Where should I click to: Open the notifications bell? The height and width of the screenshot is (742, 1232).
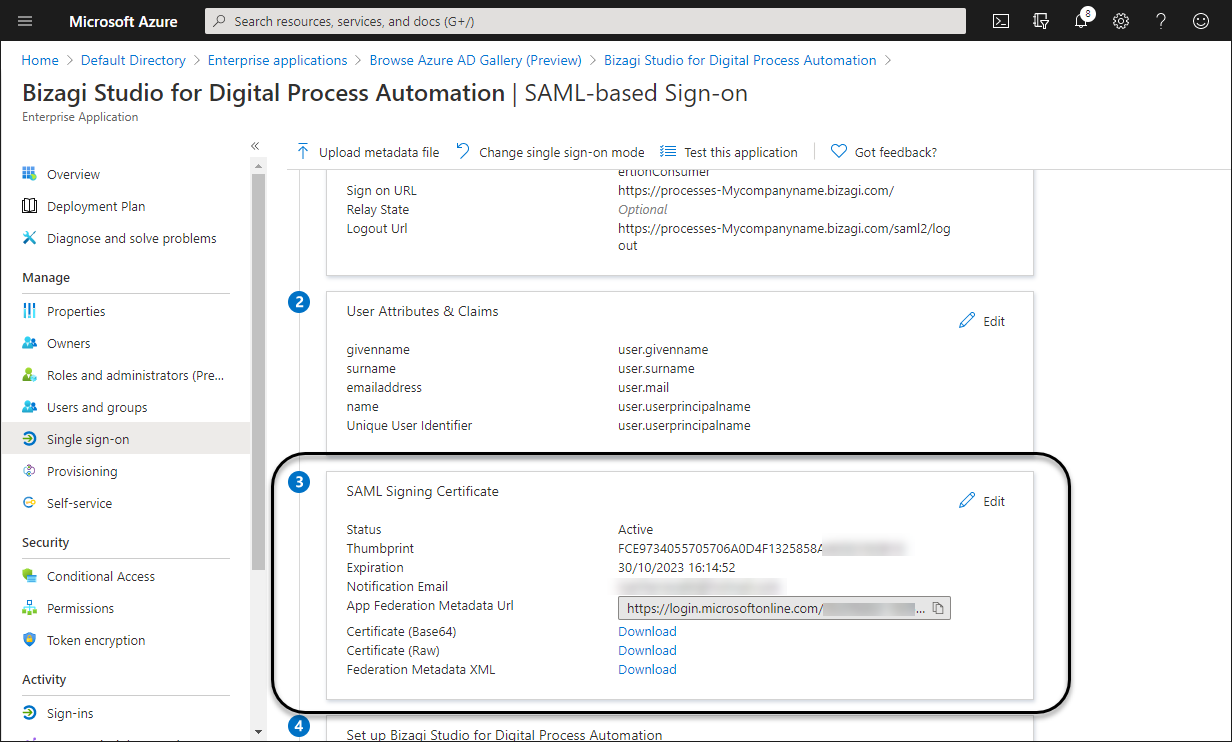[1081, 21]
